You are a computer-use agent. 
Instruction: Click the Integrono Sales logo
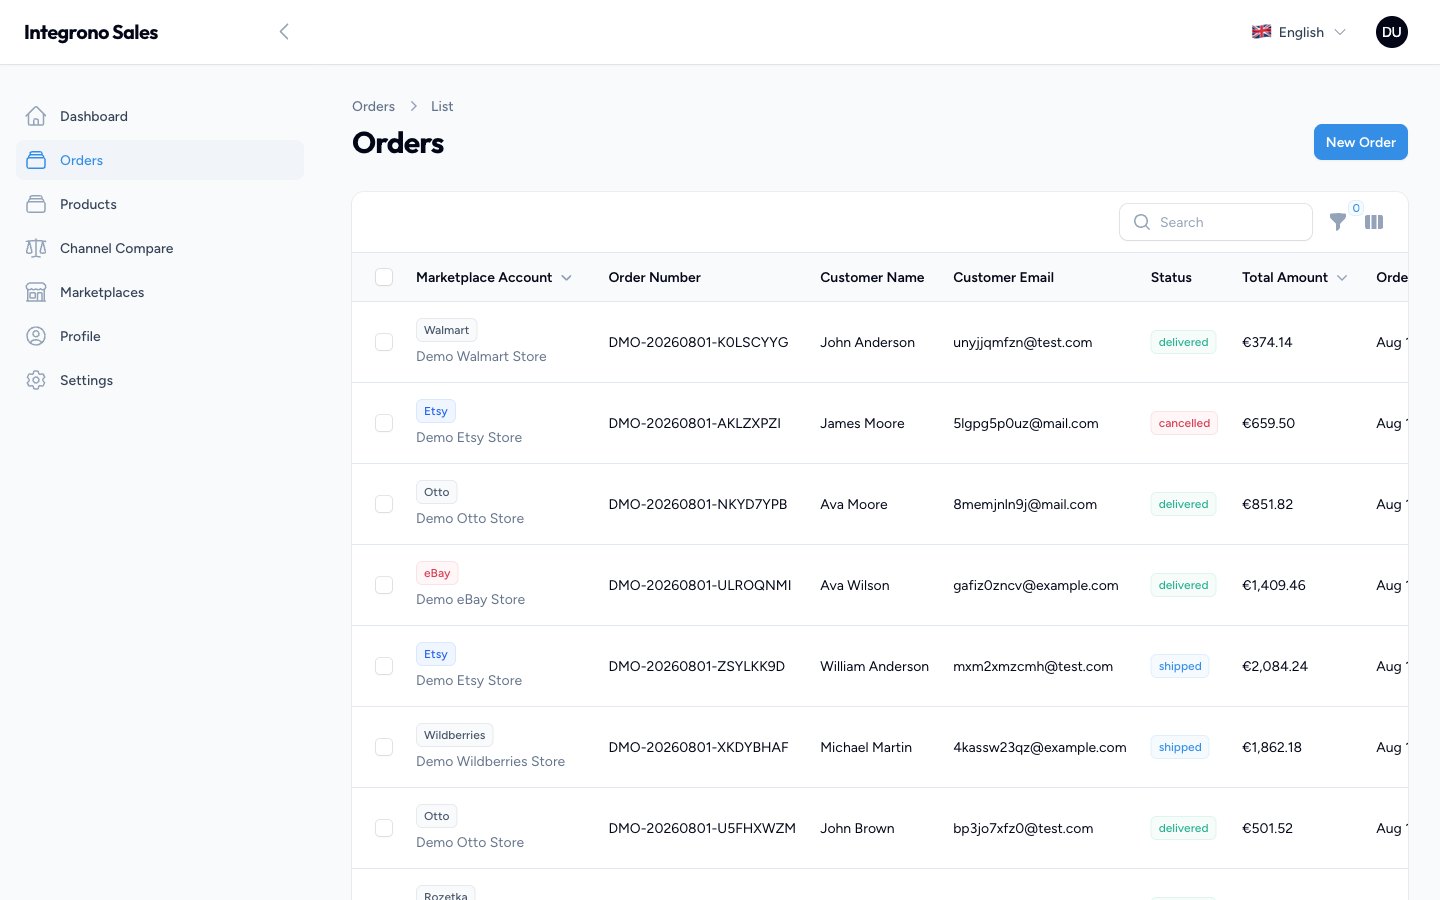91,32
